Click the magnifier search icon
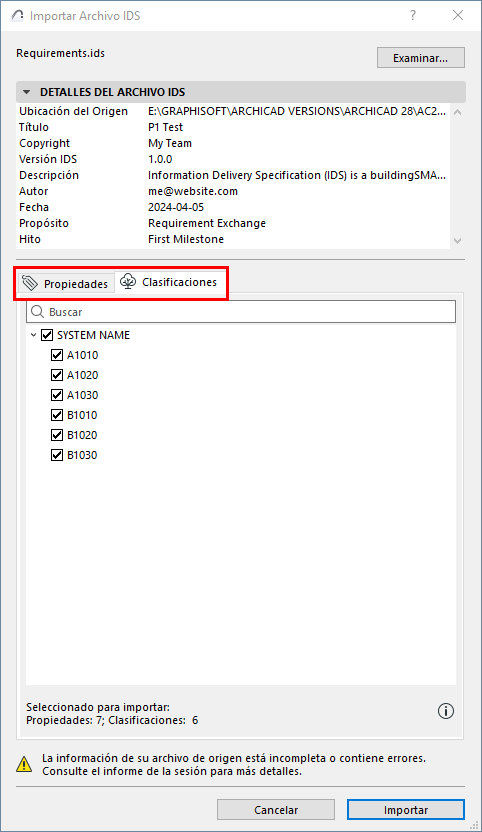 click(37, 311)
